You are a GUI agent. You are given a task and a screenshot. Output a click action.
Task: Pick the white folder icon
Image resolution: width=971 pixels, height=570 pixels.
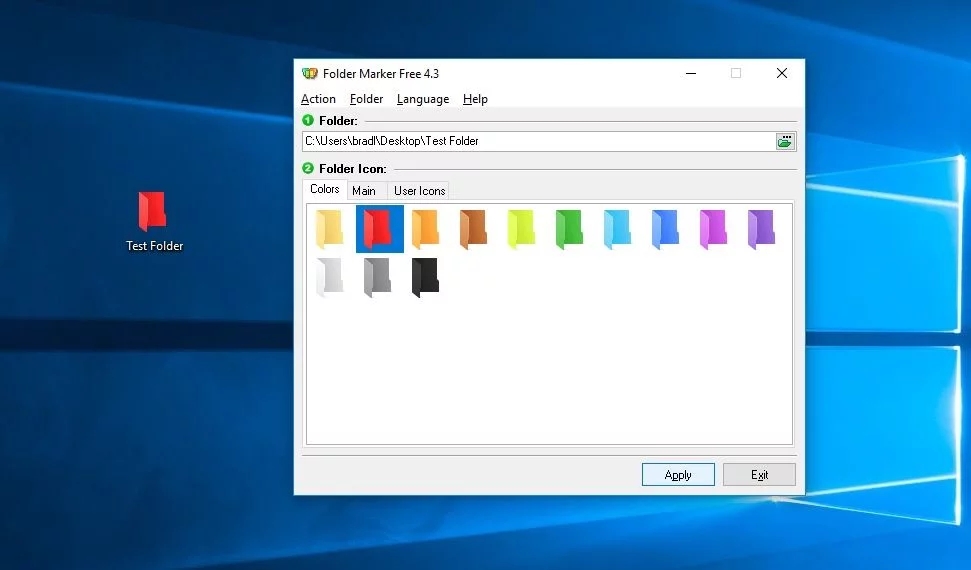click(330, 277)
